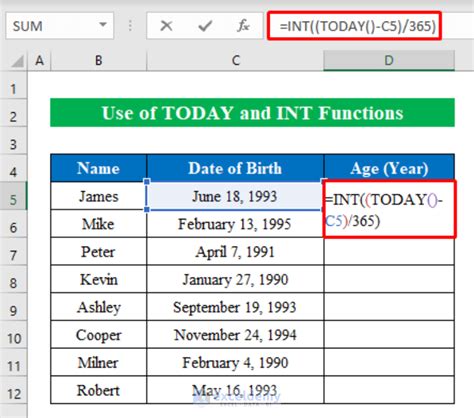The image size is (474, 418).
Task: Select the cell containing Mike
Action: [x=98, y=224]
